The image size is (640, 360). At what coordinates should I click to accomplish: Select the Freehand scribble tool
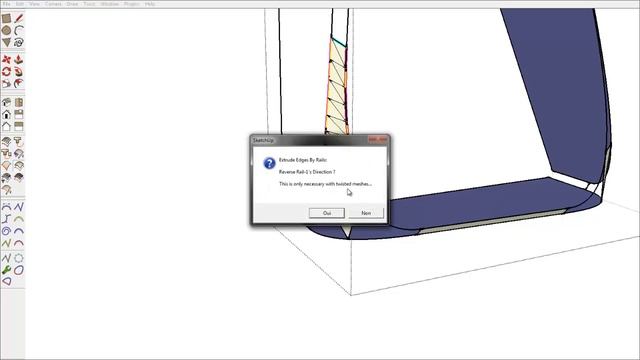point(19,42)
